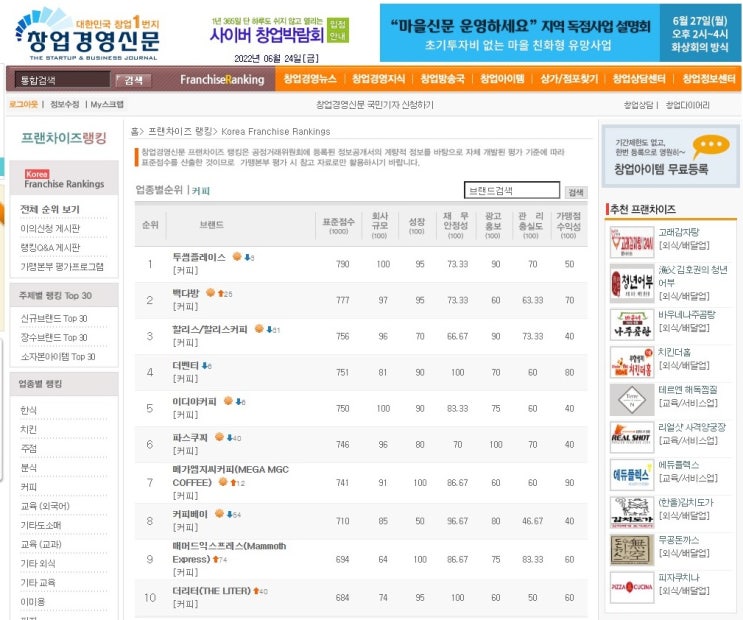Open the 상가/점포찾기 menu
Viewport: 743px width, 620px height.
tap(569, 79)
